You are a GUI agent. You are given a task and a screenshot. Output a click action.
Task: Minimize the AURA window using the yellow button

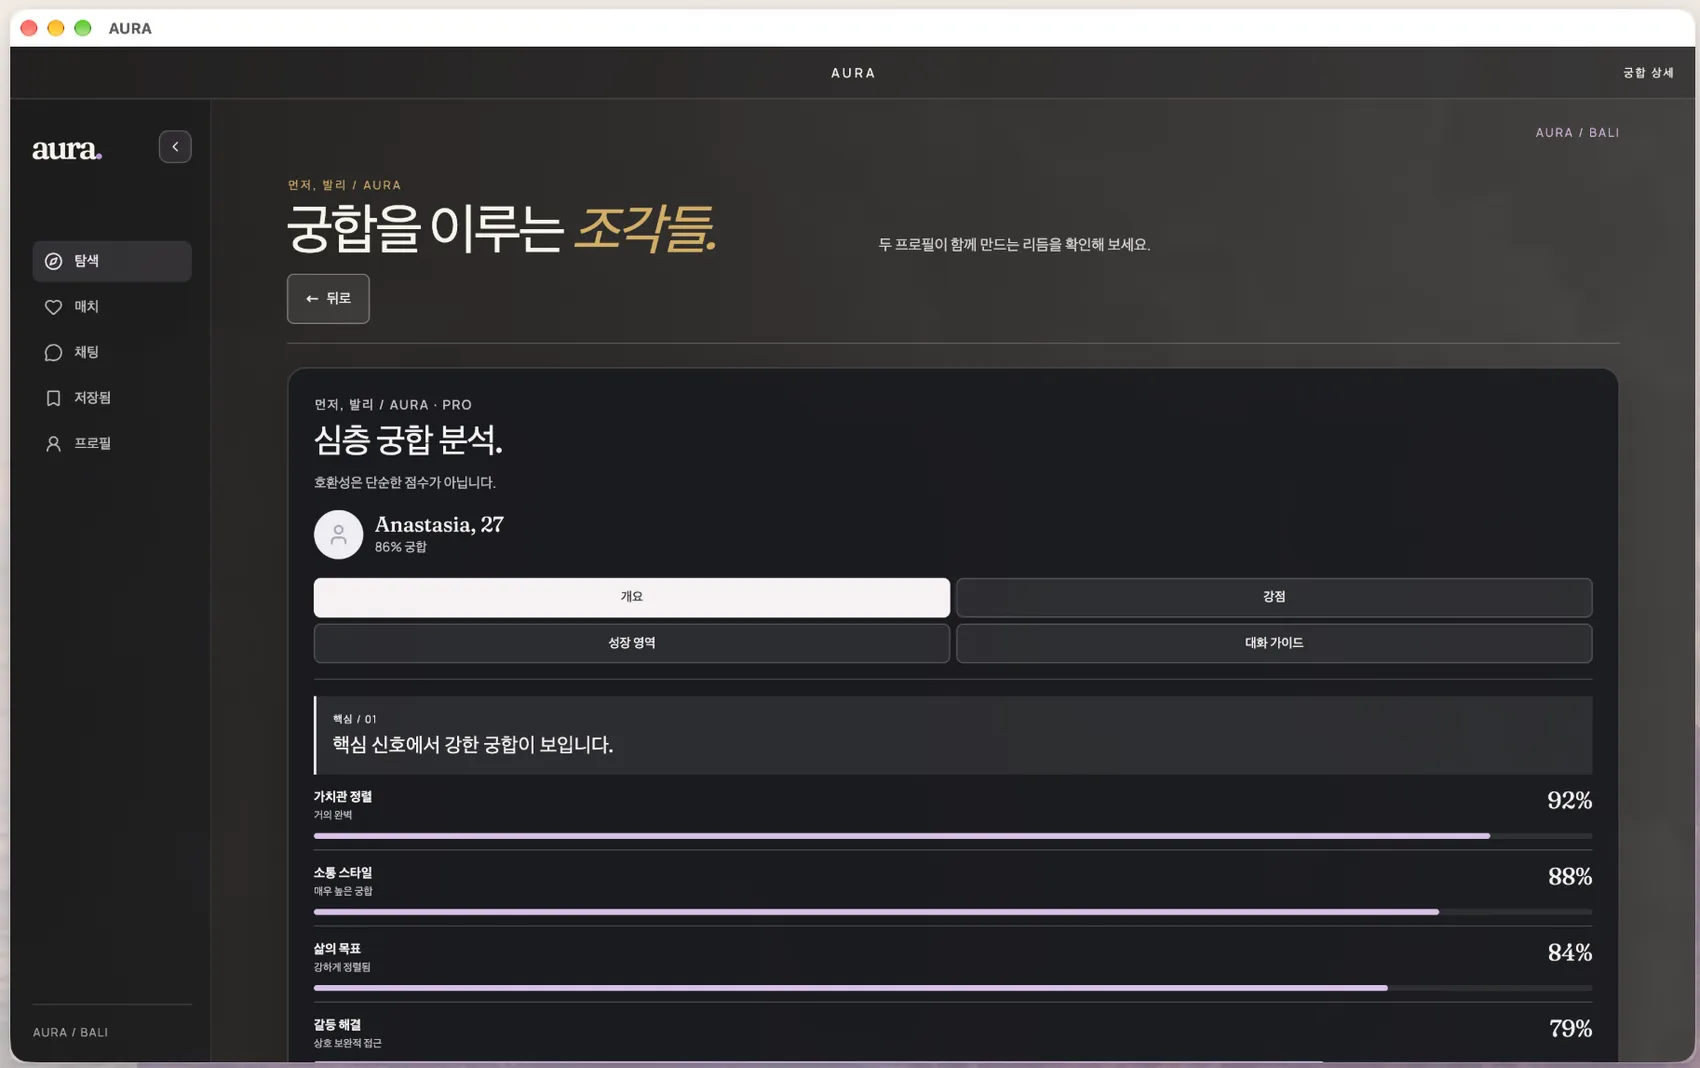tap(56, 28)
